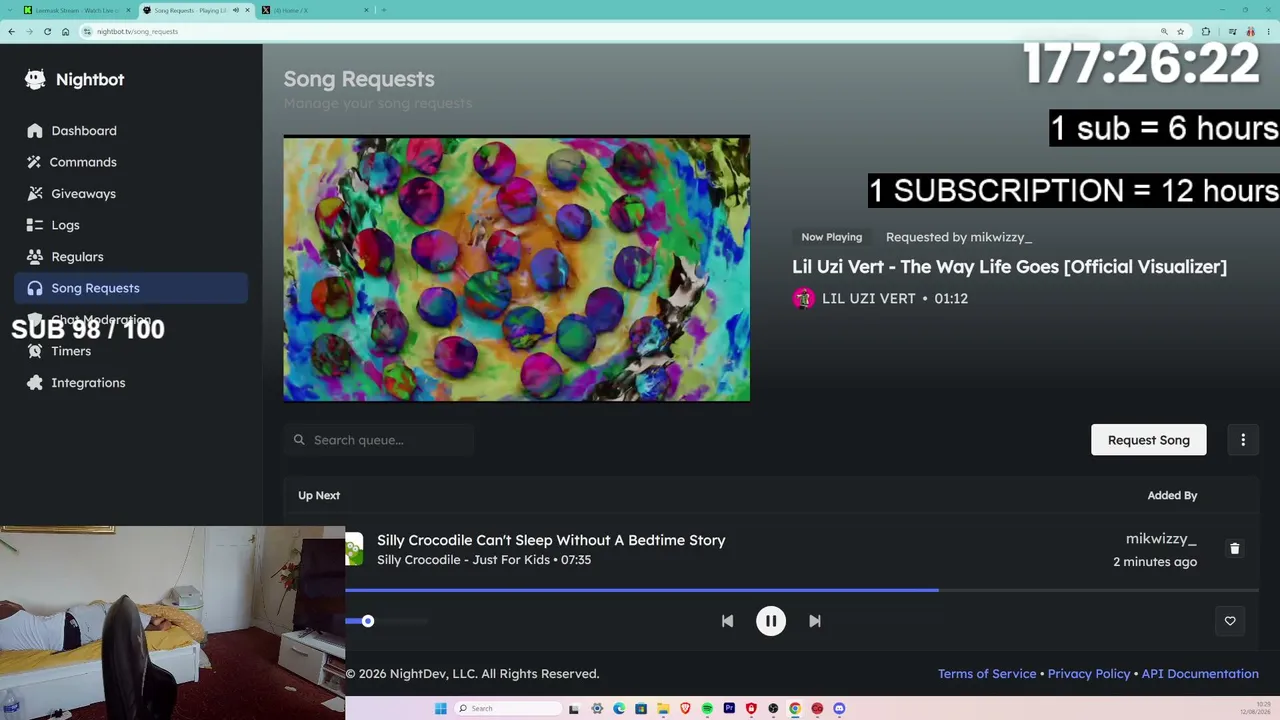
Task: Mute the Song Requests tab audio icon
Action: pos(236,10)
